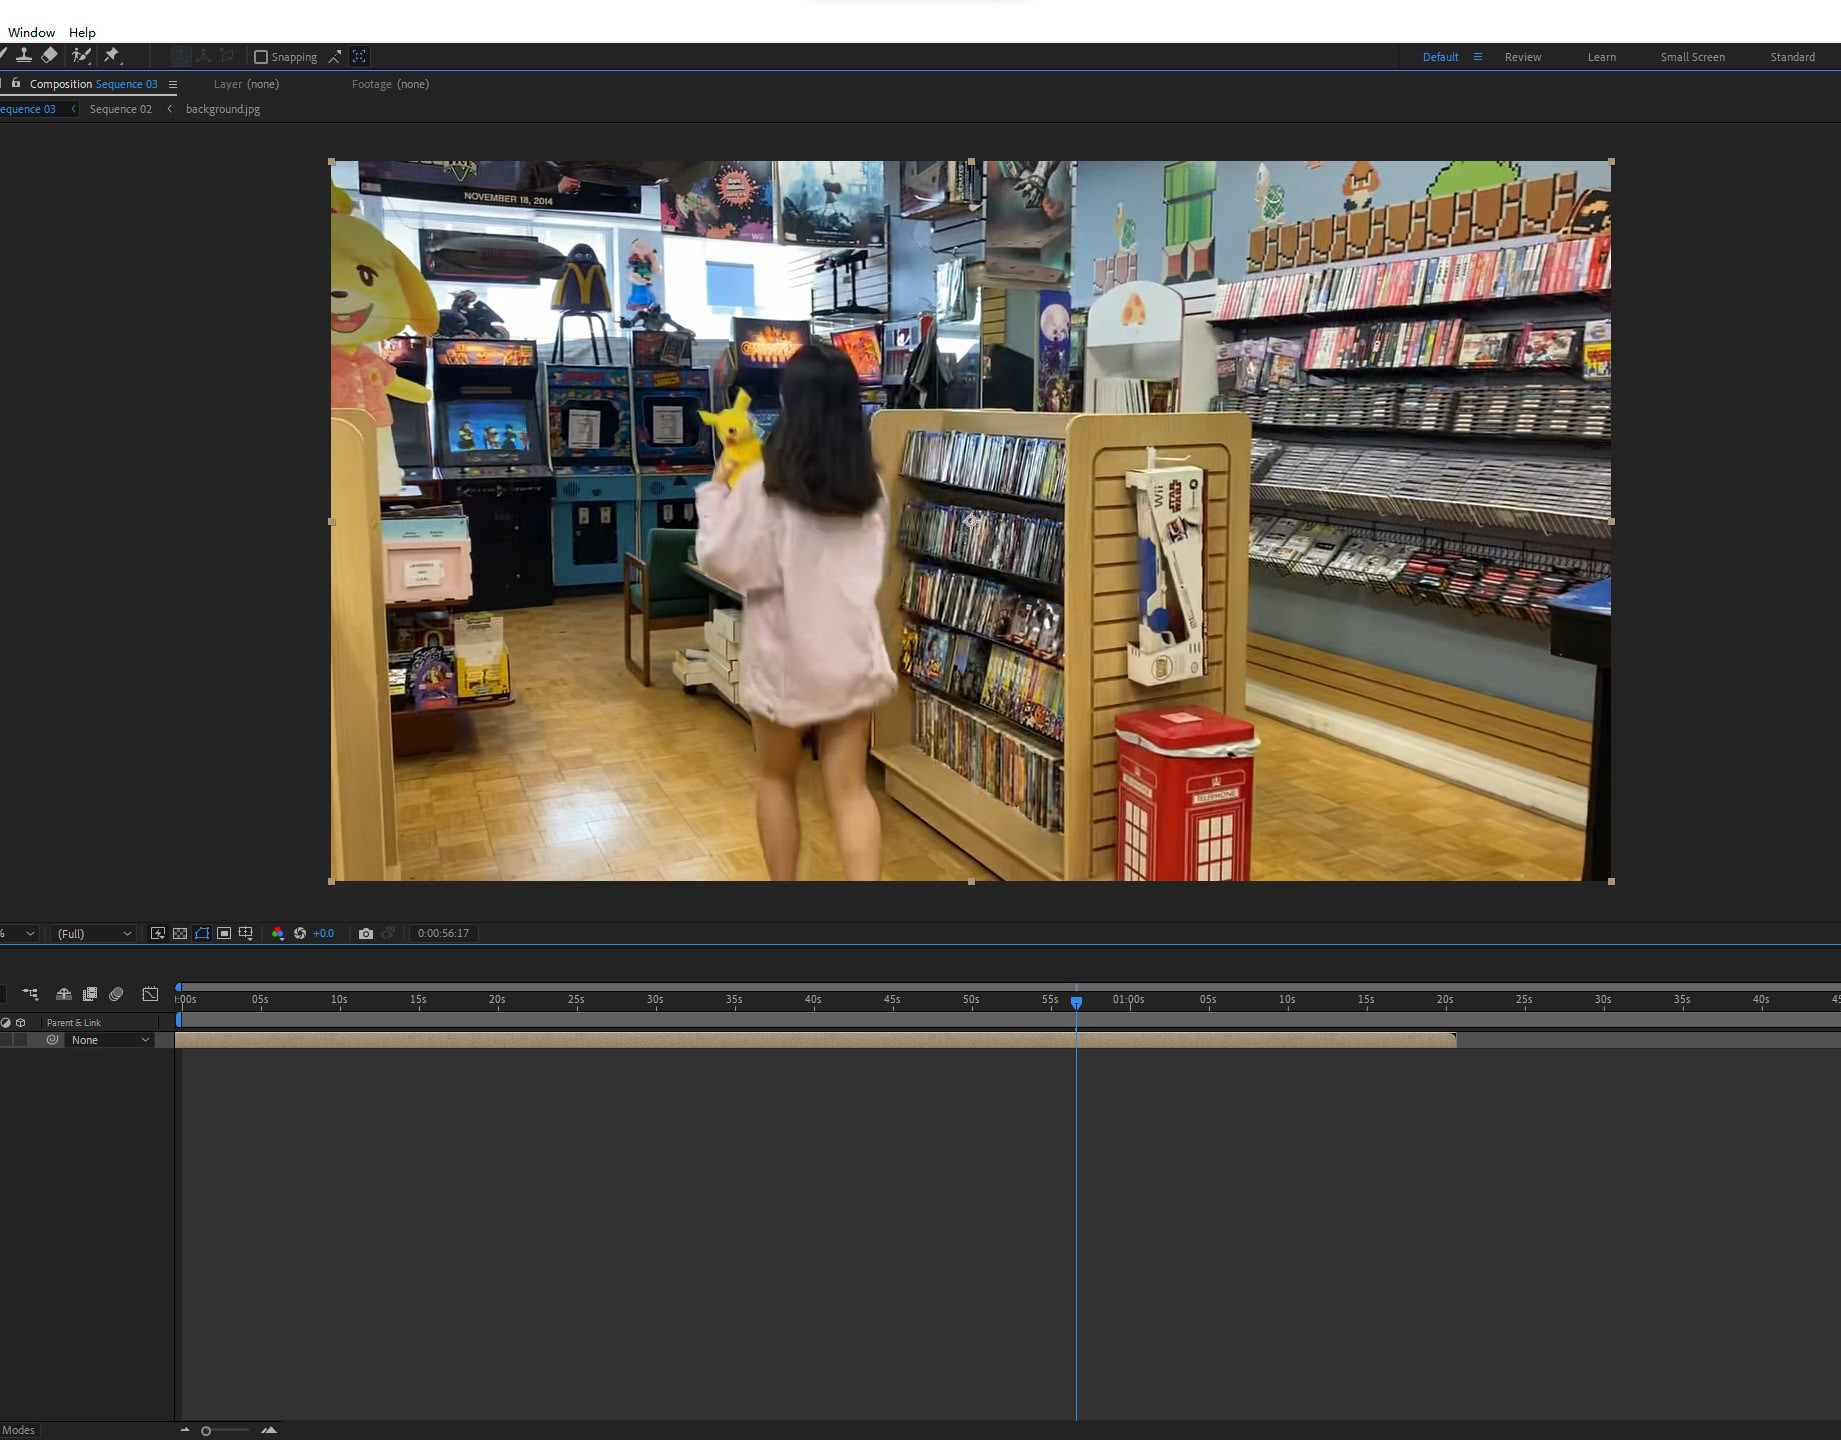1841x1440 pixels.
Task: Toggle the Frame Blending enable switch
Action: click(x=90, y=994)
